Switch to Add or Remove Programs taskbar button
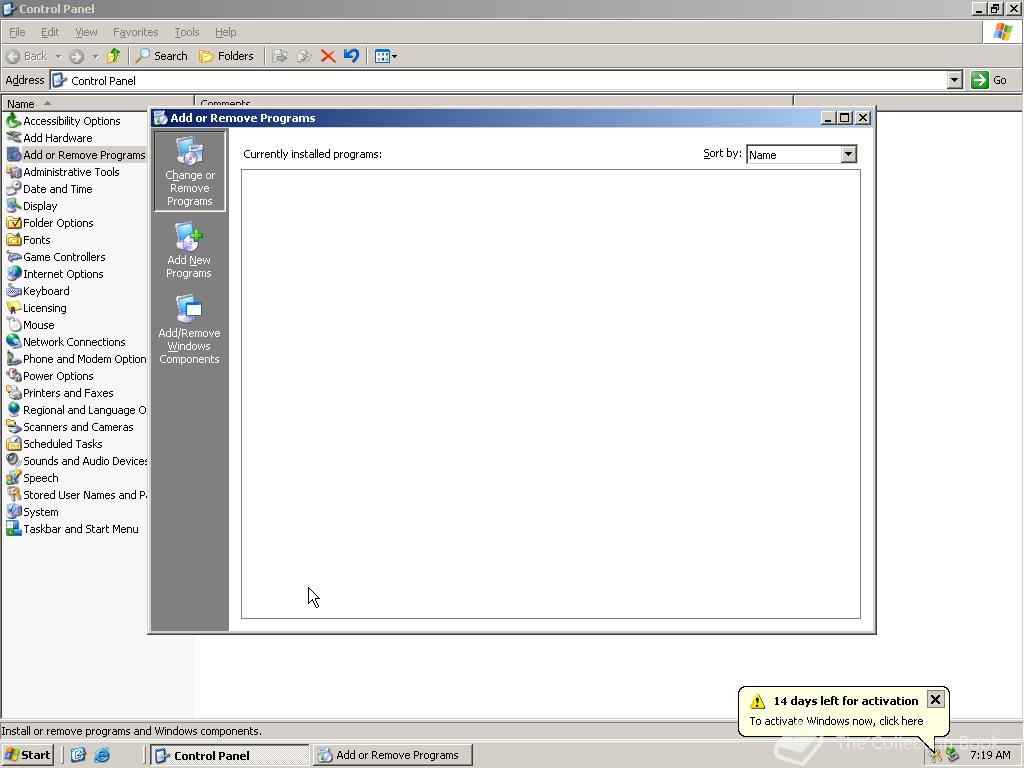1024x768 pixels. (392, 756)
